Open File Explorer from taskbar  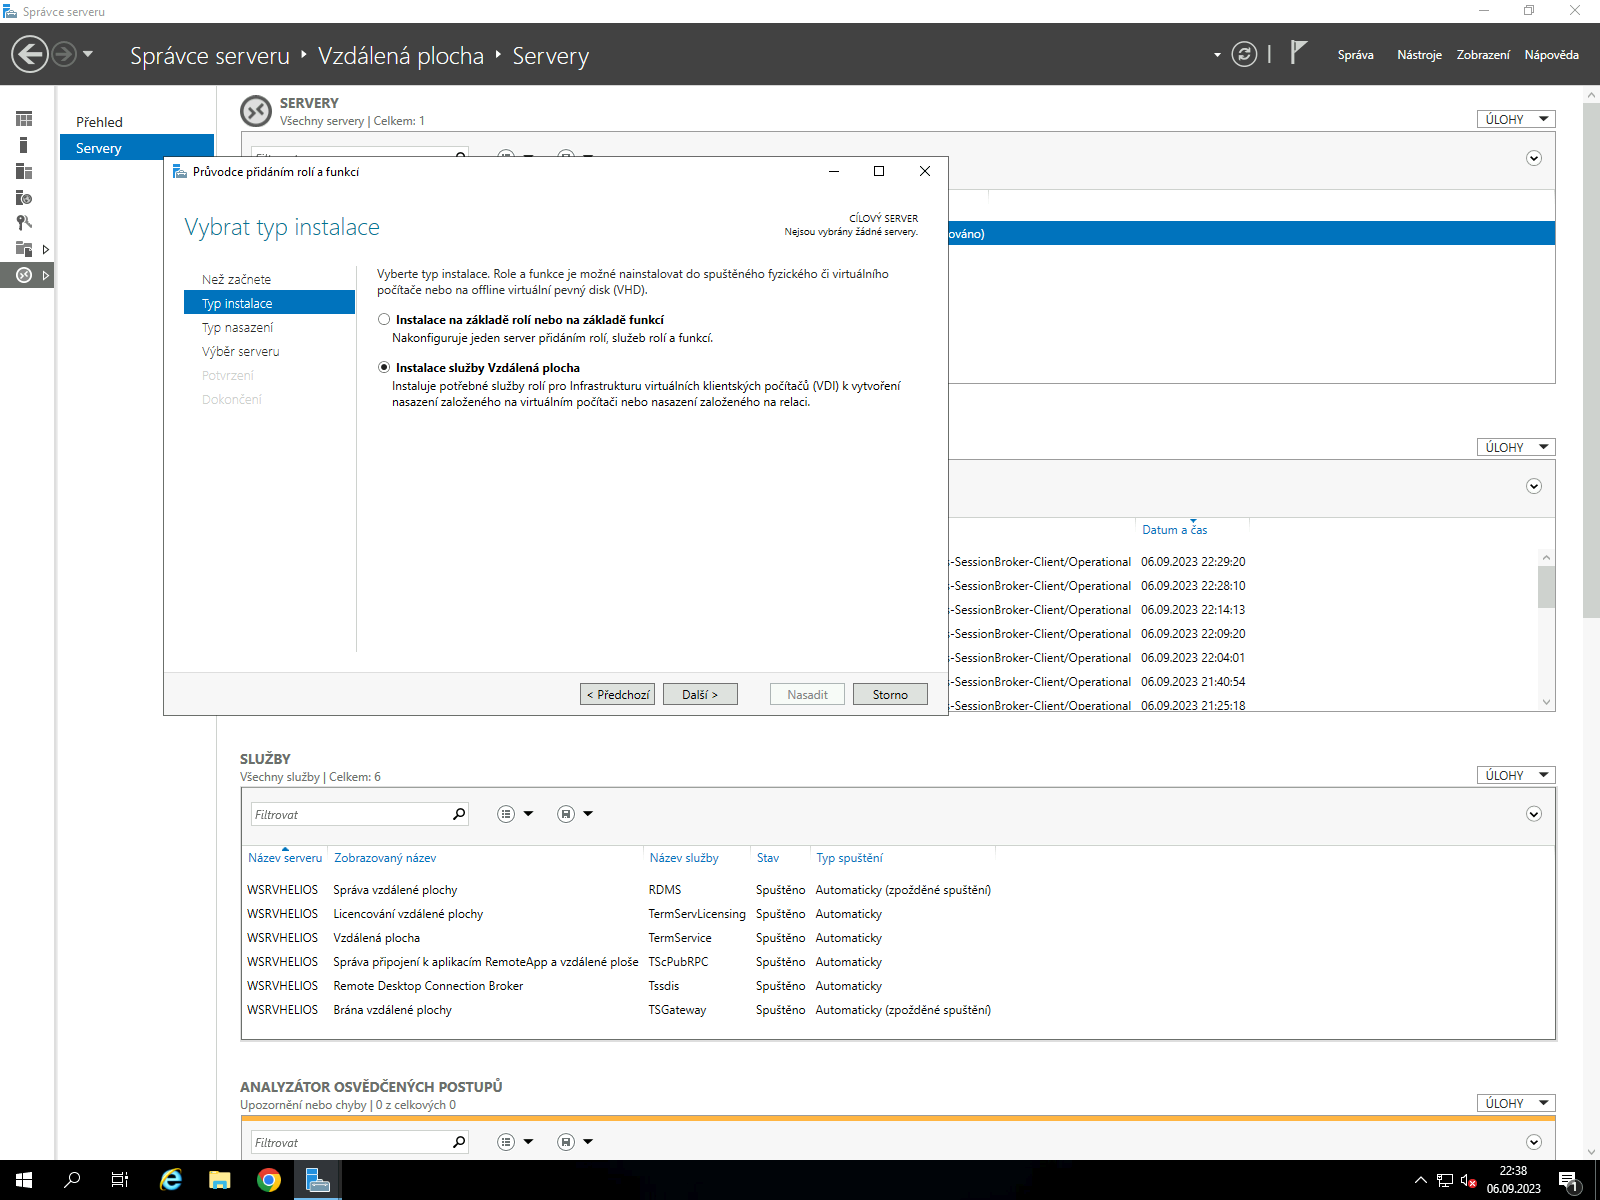click(219, 1180)
